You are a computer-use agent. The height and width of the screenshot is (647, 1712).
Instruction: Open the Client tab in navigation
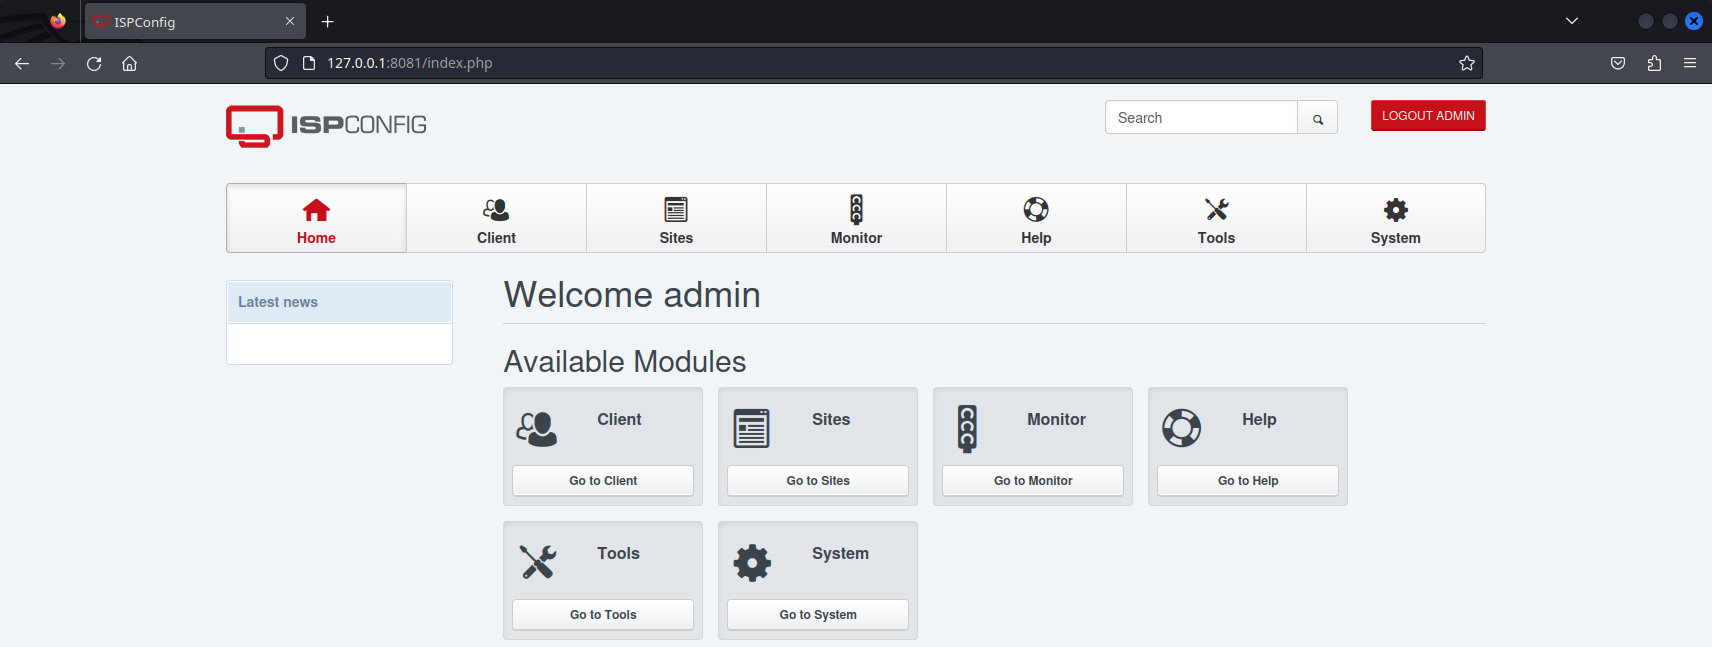pos(496,218)
